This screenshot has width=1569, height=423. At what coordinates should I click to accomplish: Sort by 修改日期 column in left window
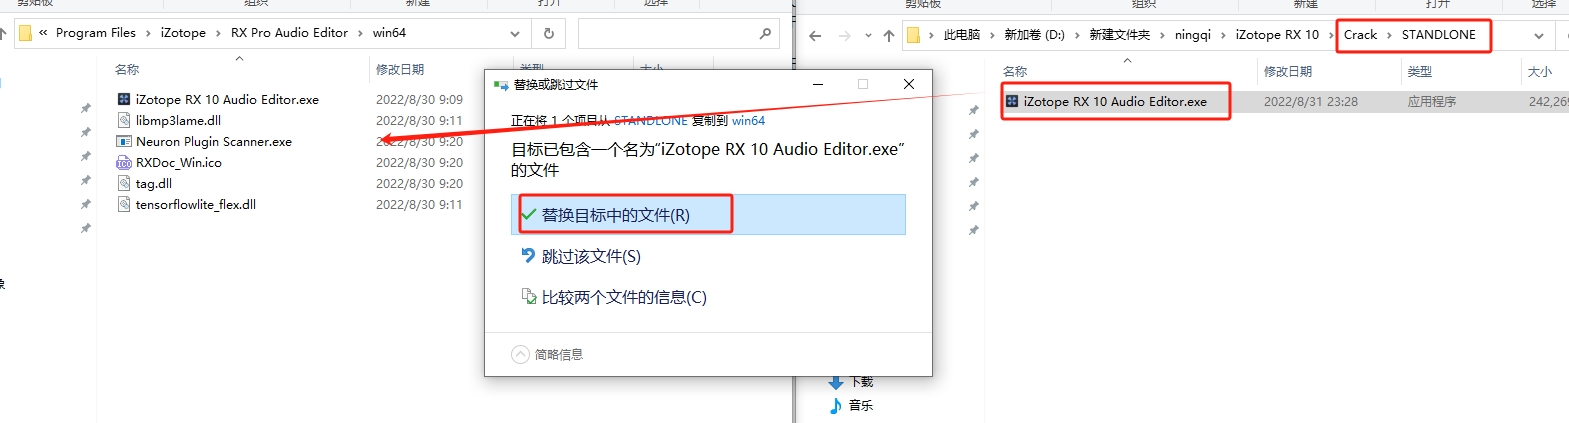point(400,70)
